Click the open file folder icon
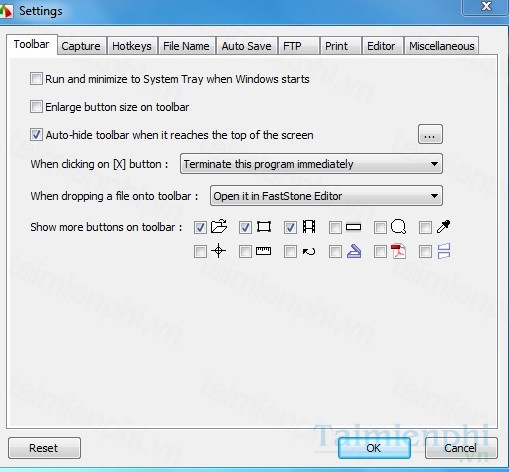The width and height of the screenshot is (509, 472). pos(219,226)
